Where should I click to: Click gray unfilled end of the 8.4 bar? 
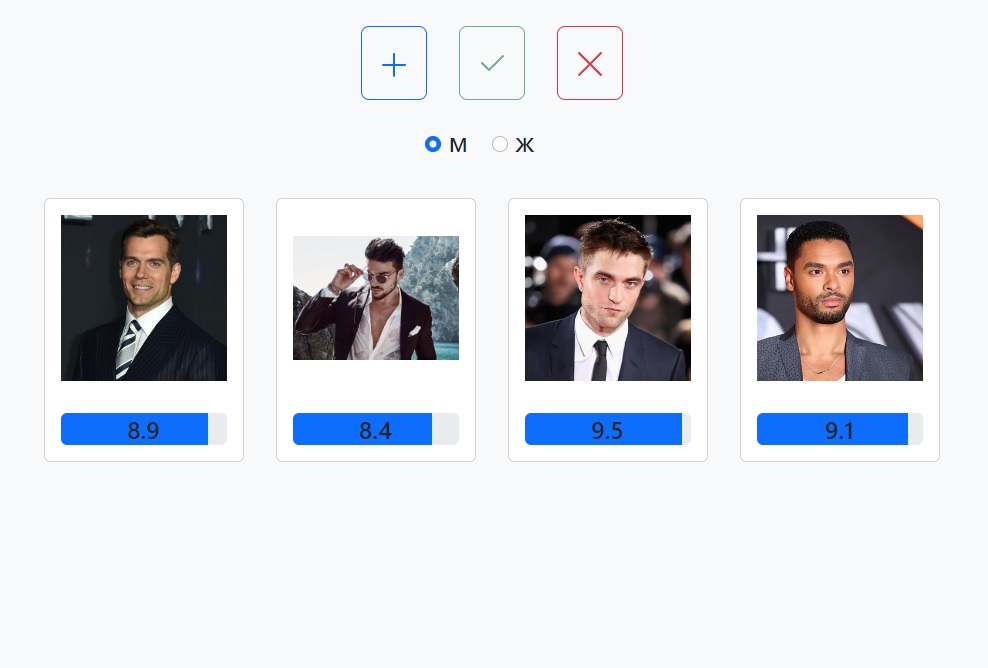coord(445,430)
